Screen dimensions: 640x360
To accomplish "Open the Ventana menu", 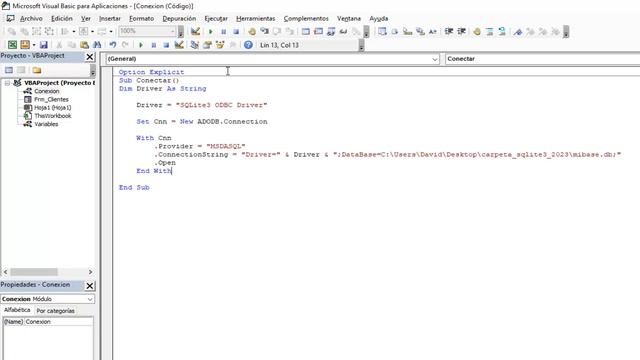I will (349, 18).
